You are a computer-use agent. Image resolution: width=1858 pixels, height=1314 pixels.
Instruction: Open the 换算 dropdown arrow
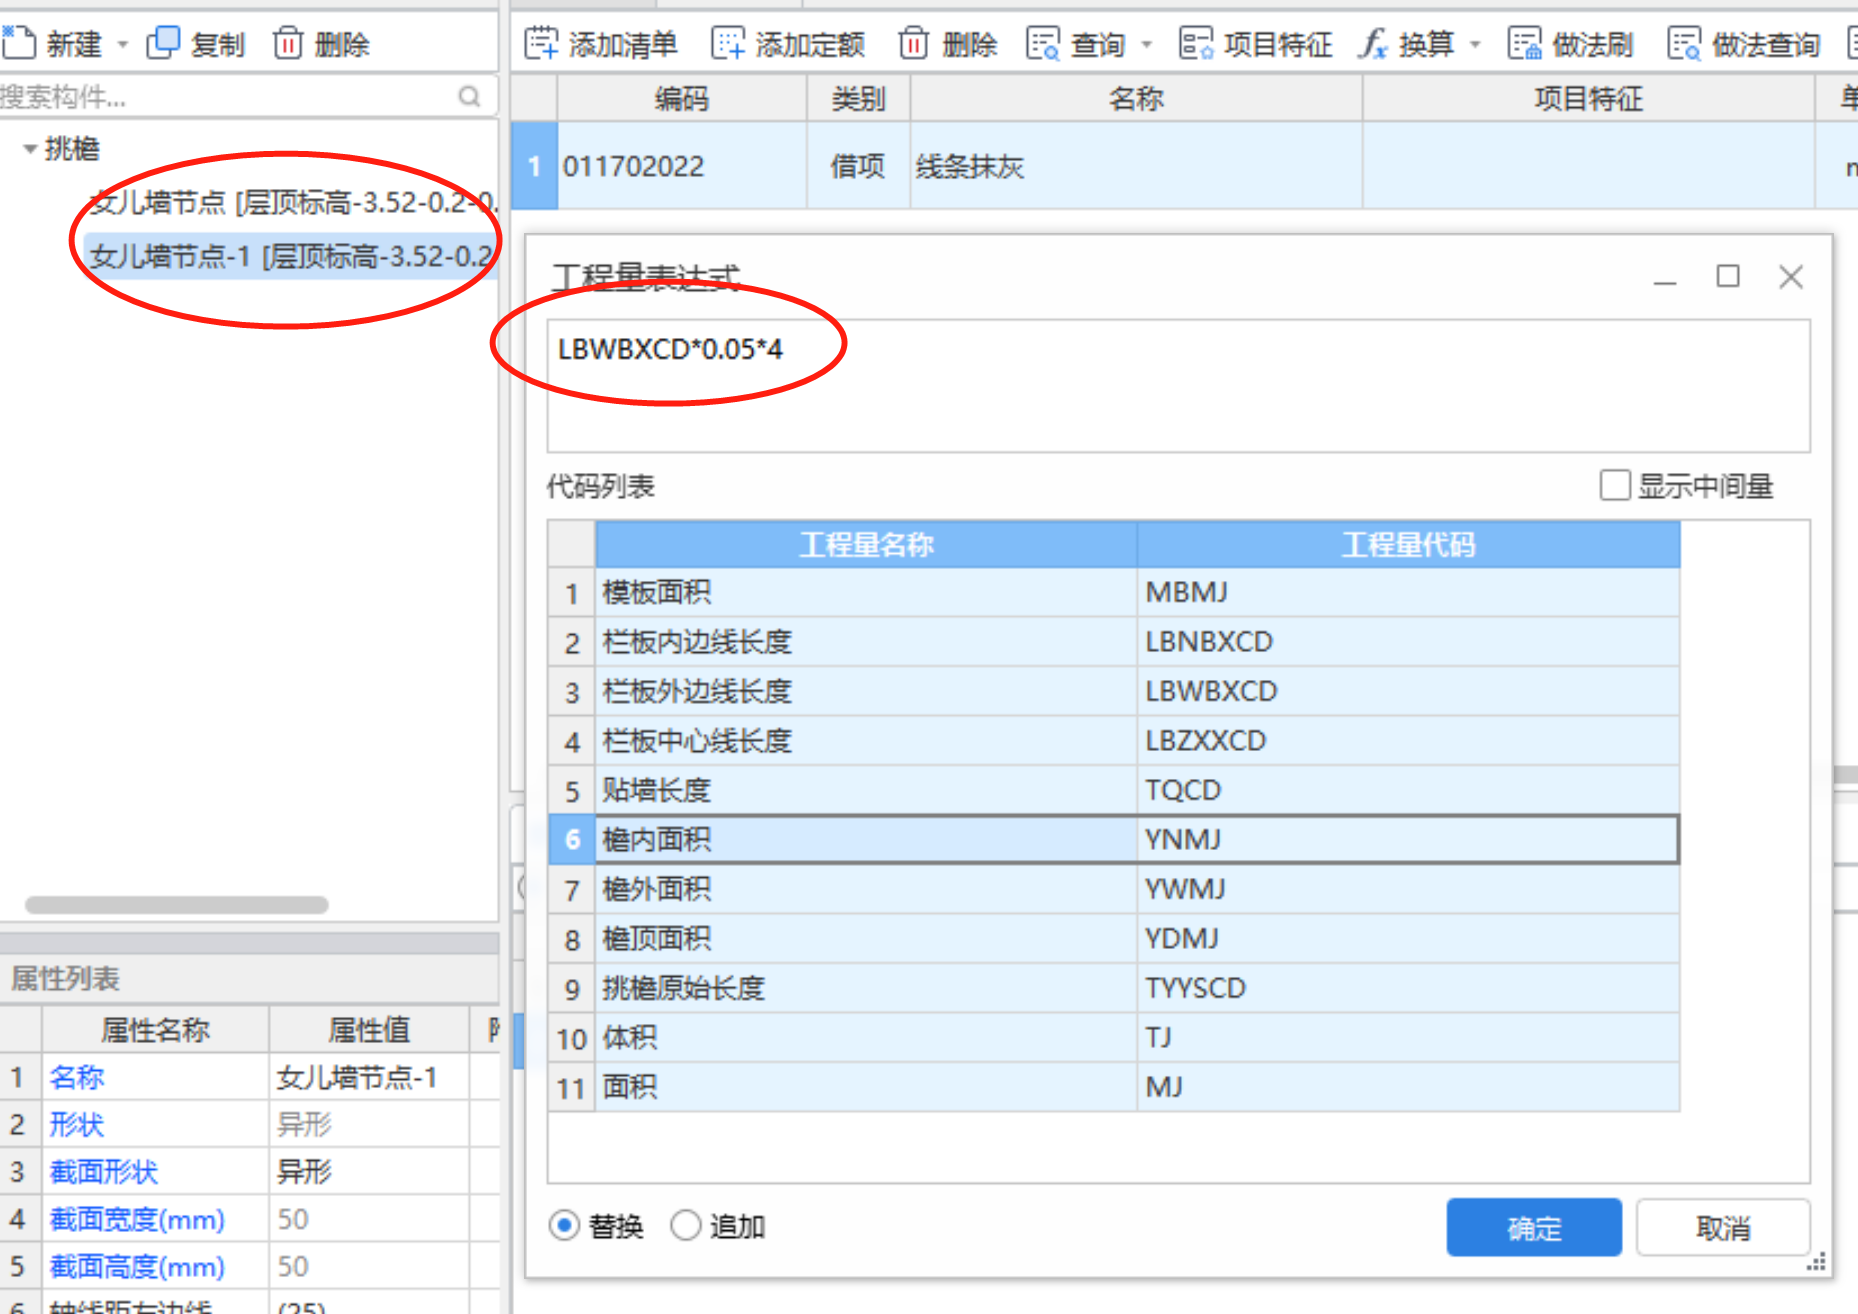[x=1475, y=45]
